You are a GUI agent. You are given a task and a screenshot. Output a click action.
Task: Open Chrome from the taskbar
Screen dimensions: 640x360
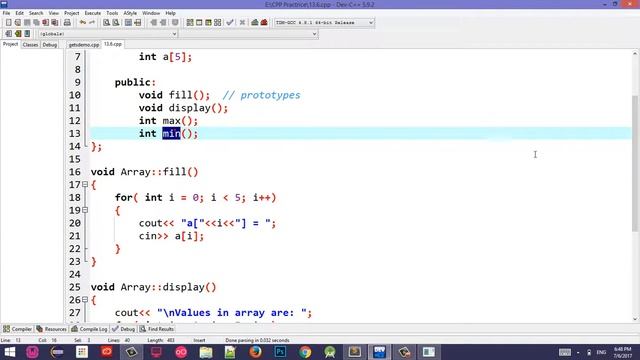click(305, 352)
